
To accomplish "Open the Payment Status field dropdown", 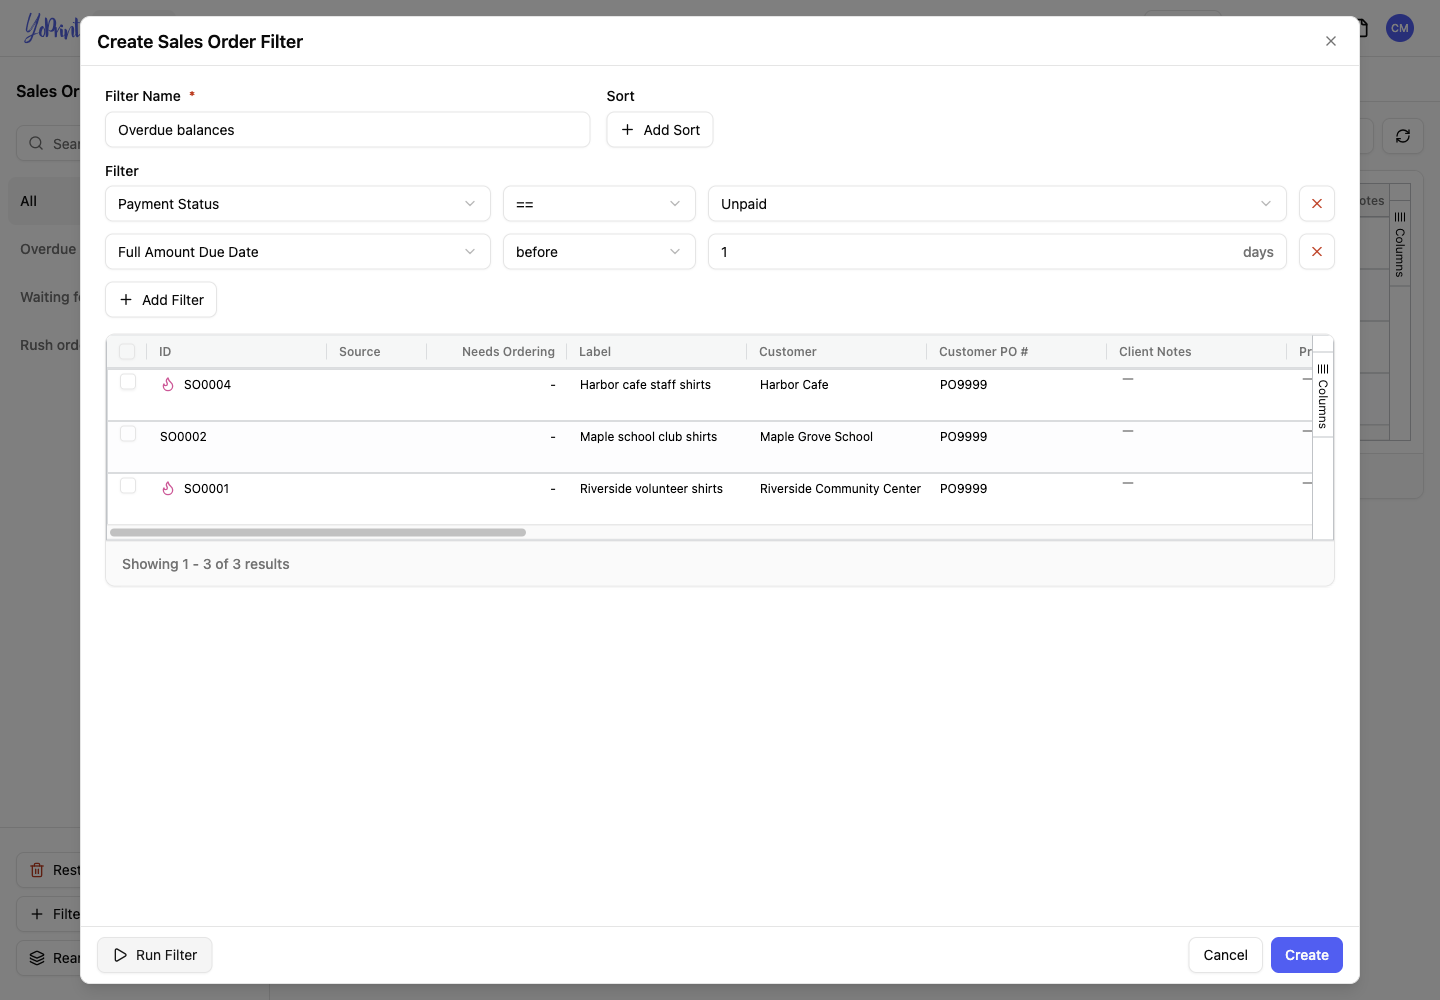I will [x=298, y=204].
